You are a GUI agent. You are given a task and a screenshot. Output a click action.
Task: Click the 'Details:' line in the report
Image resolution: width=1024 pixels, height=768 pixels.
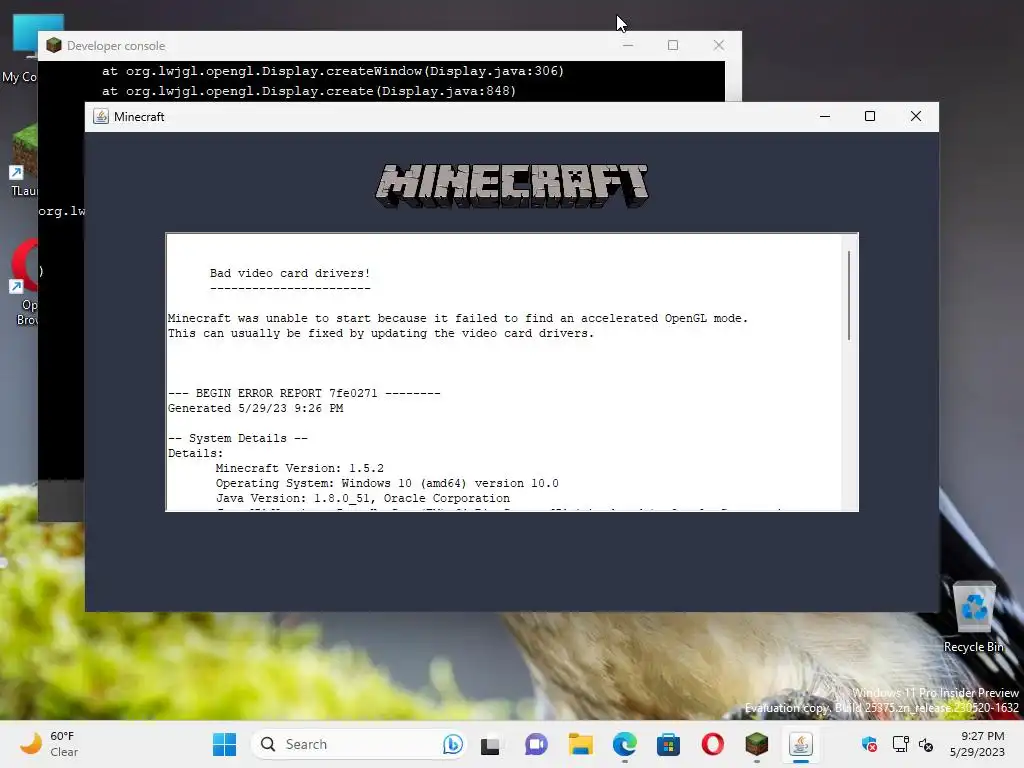click(x=195, y=453)
